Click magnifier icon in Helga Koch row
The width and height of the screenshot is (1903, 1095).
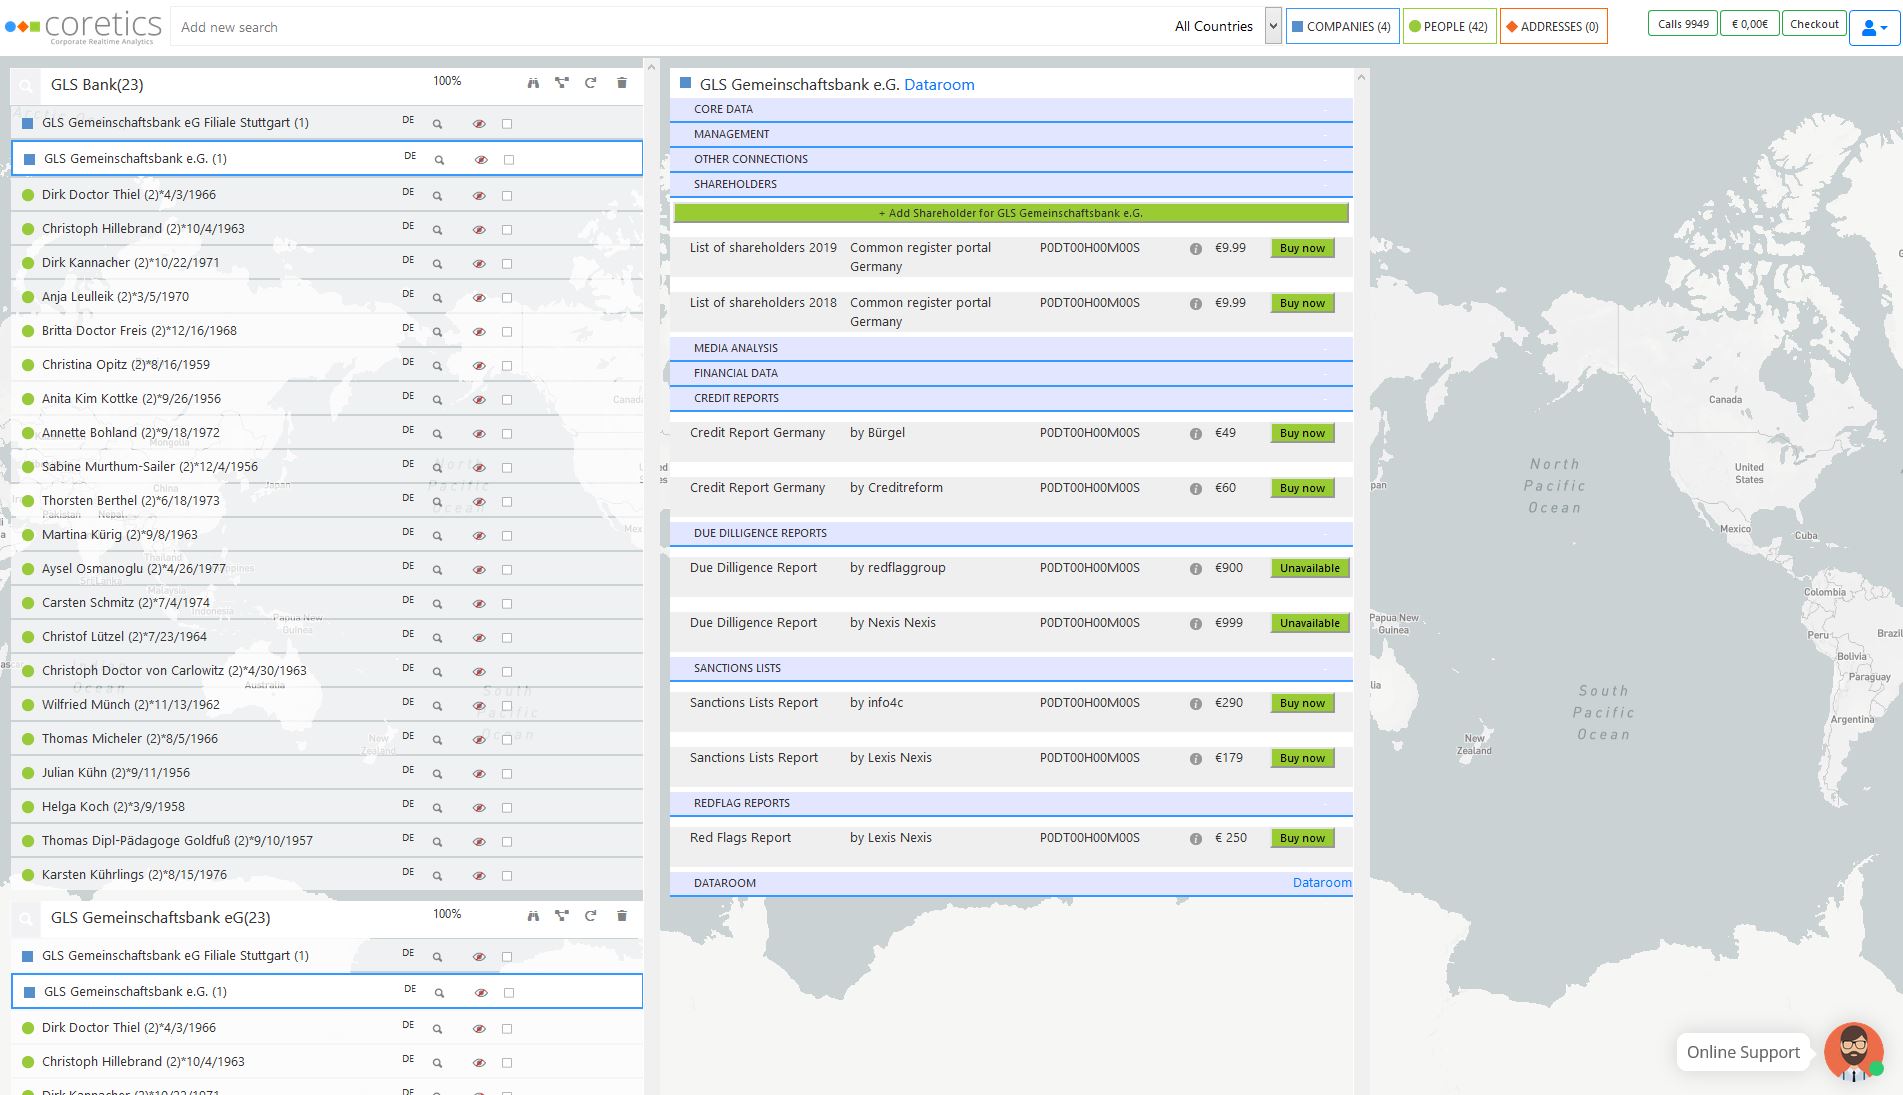coord(437,808)
